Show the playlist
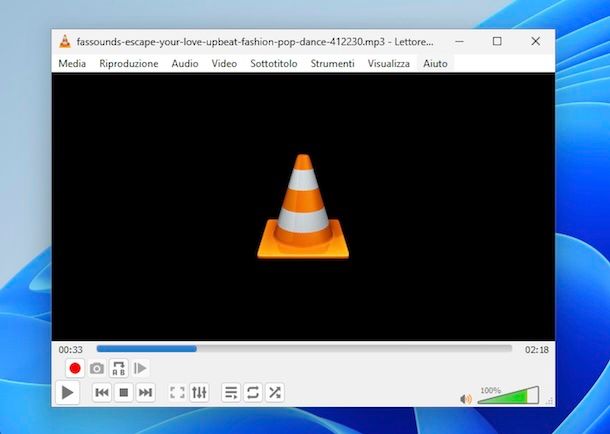Image resolution: width=610 pixels, height=434 pixels. tap(231, 392)
